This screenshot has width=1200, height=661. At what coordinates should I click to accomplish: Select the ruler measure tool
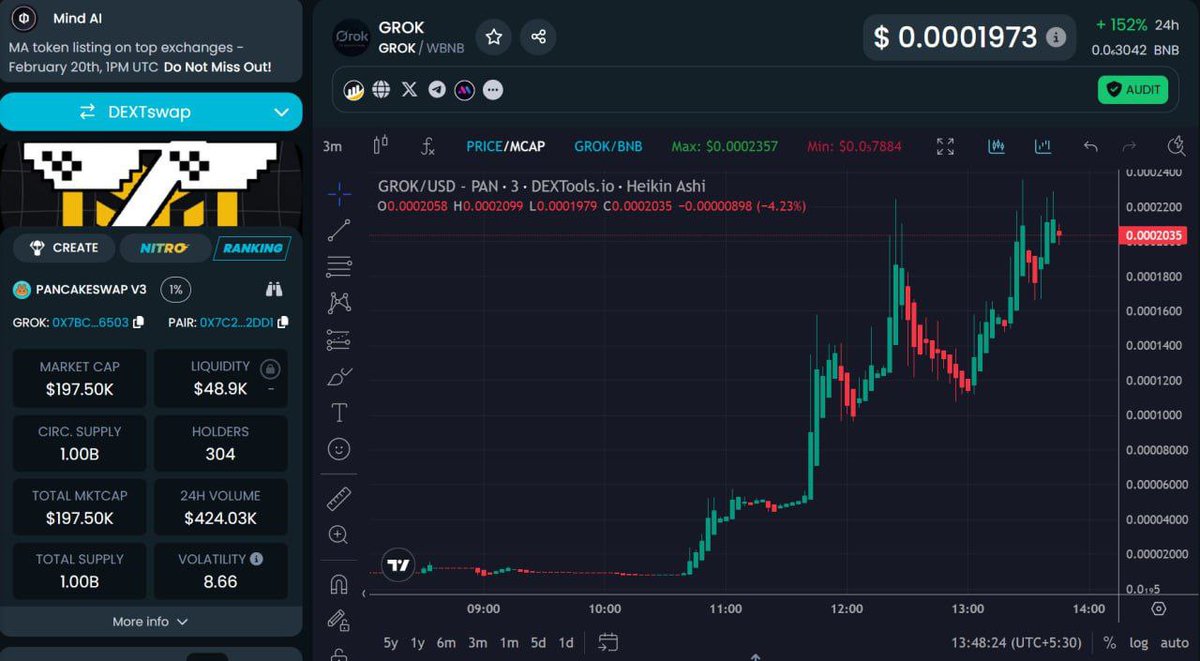[339, 498]
